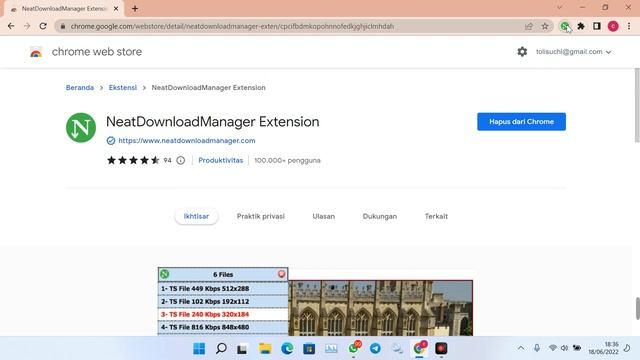Image resolution: width=640 pixels, height=360 pixels.
Task: Click the star rating
Action: tap(133, 160)
